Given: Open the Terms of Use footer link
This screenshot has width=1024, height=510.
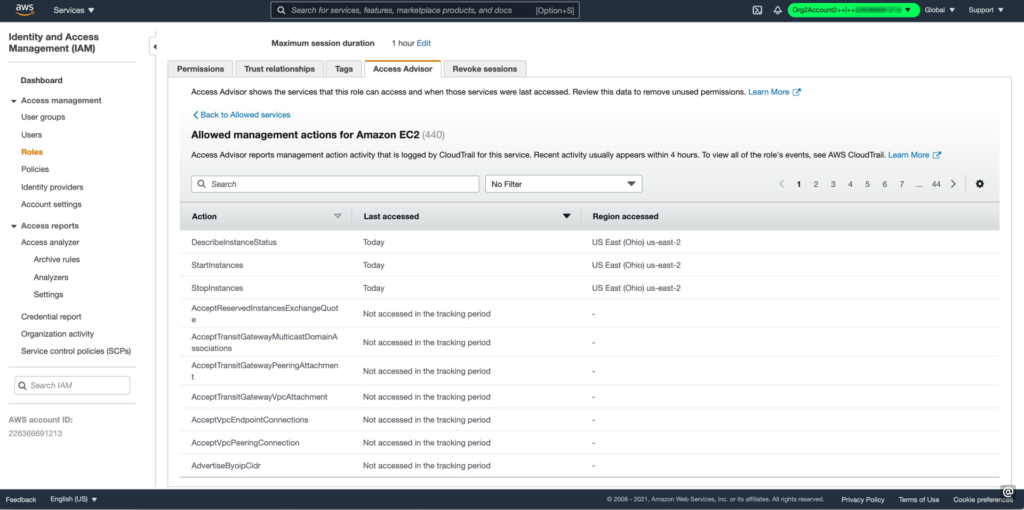Looking at the screenshot, I should pos(919,500).
